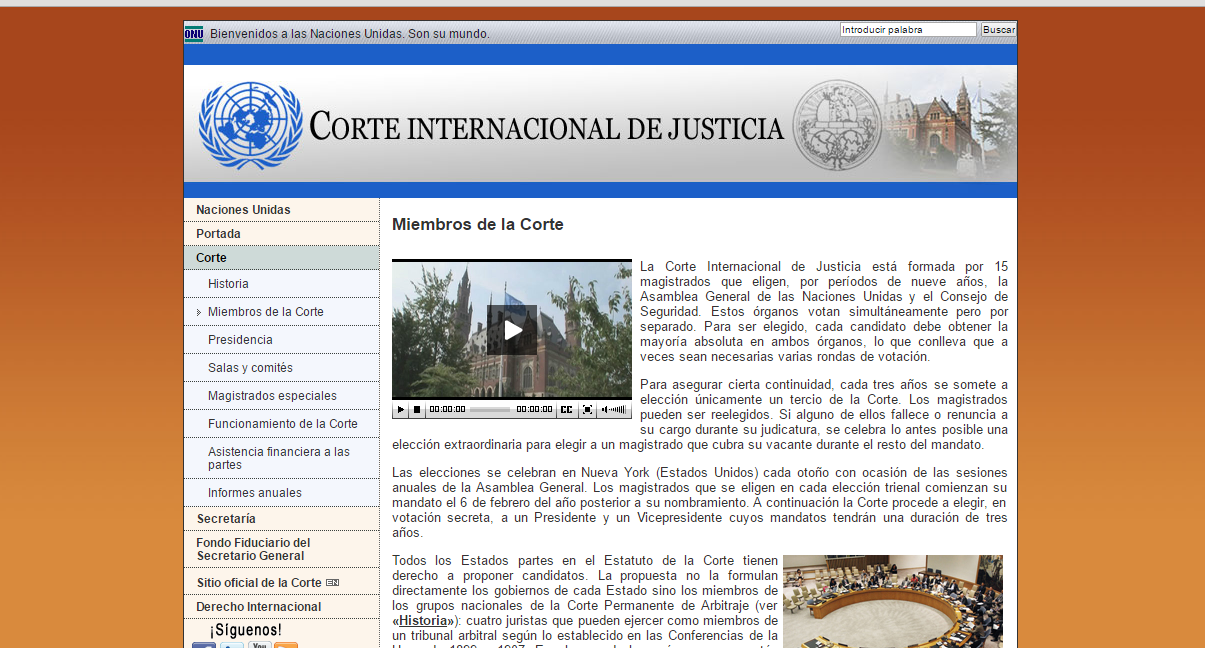Click 'Bienvenidos a las Naciones Unidas' welcome text
1205x648 pixels.
350,34
